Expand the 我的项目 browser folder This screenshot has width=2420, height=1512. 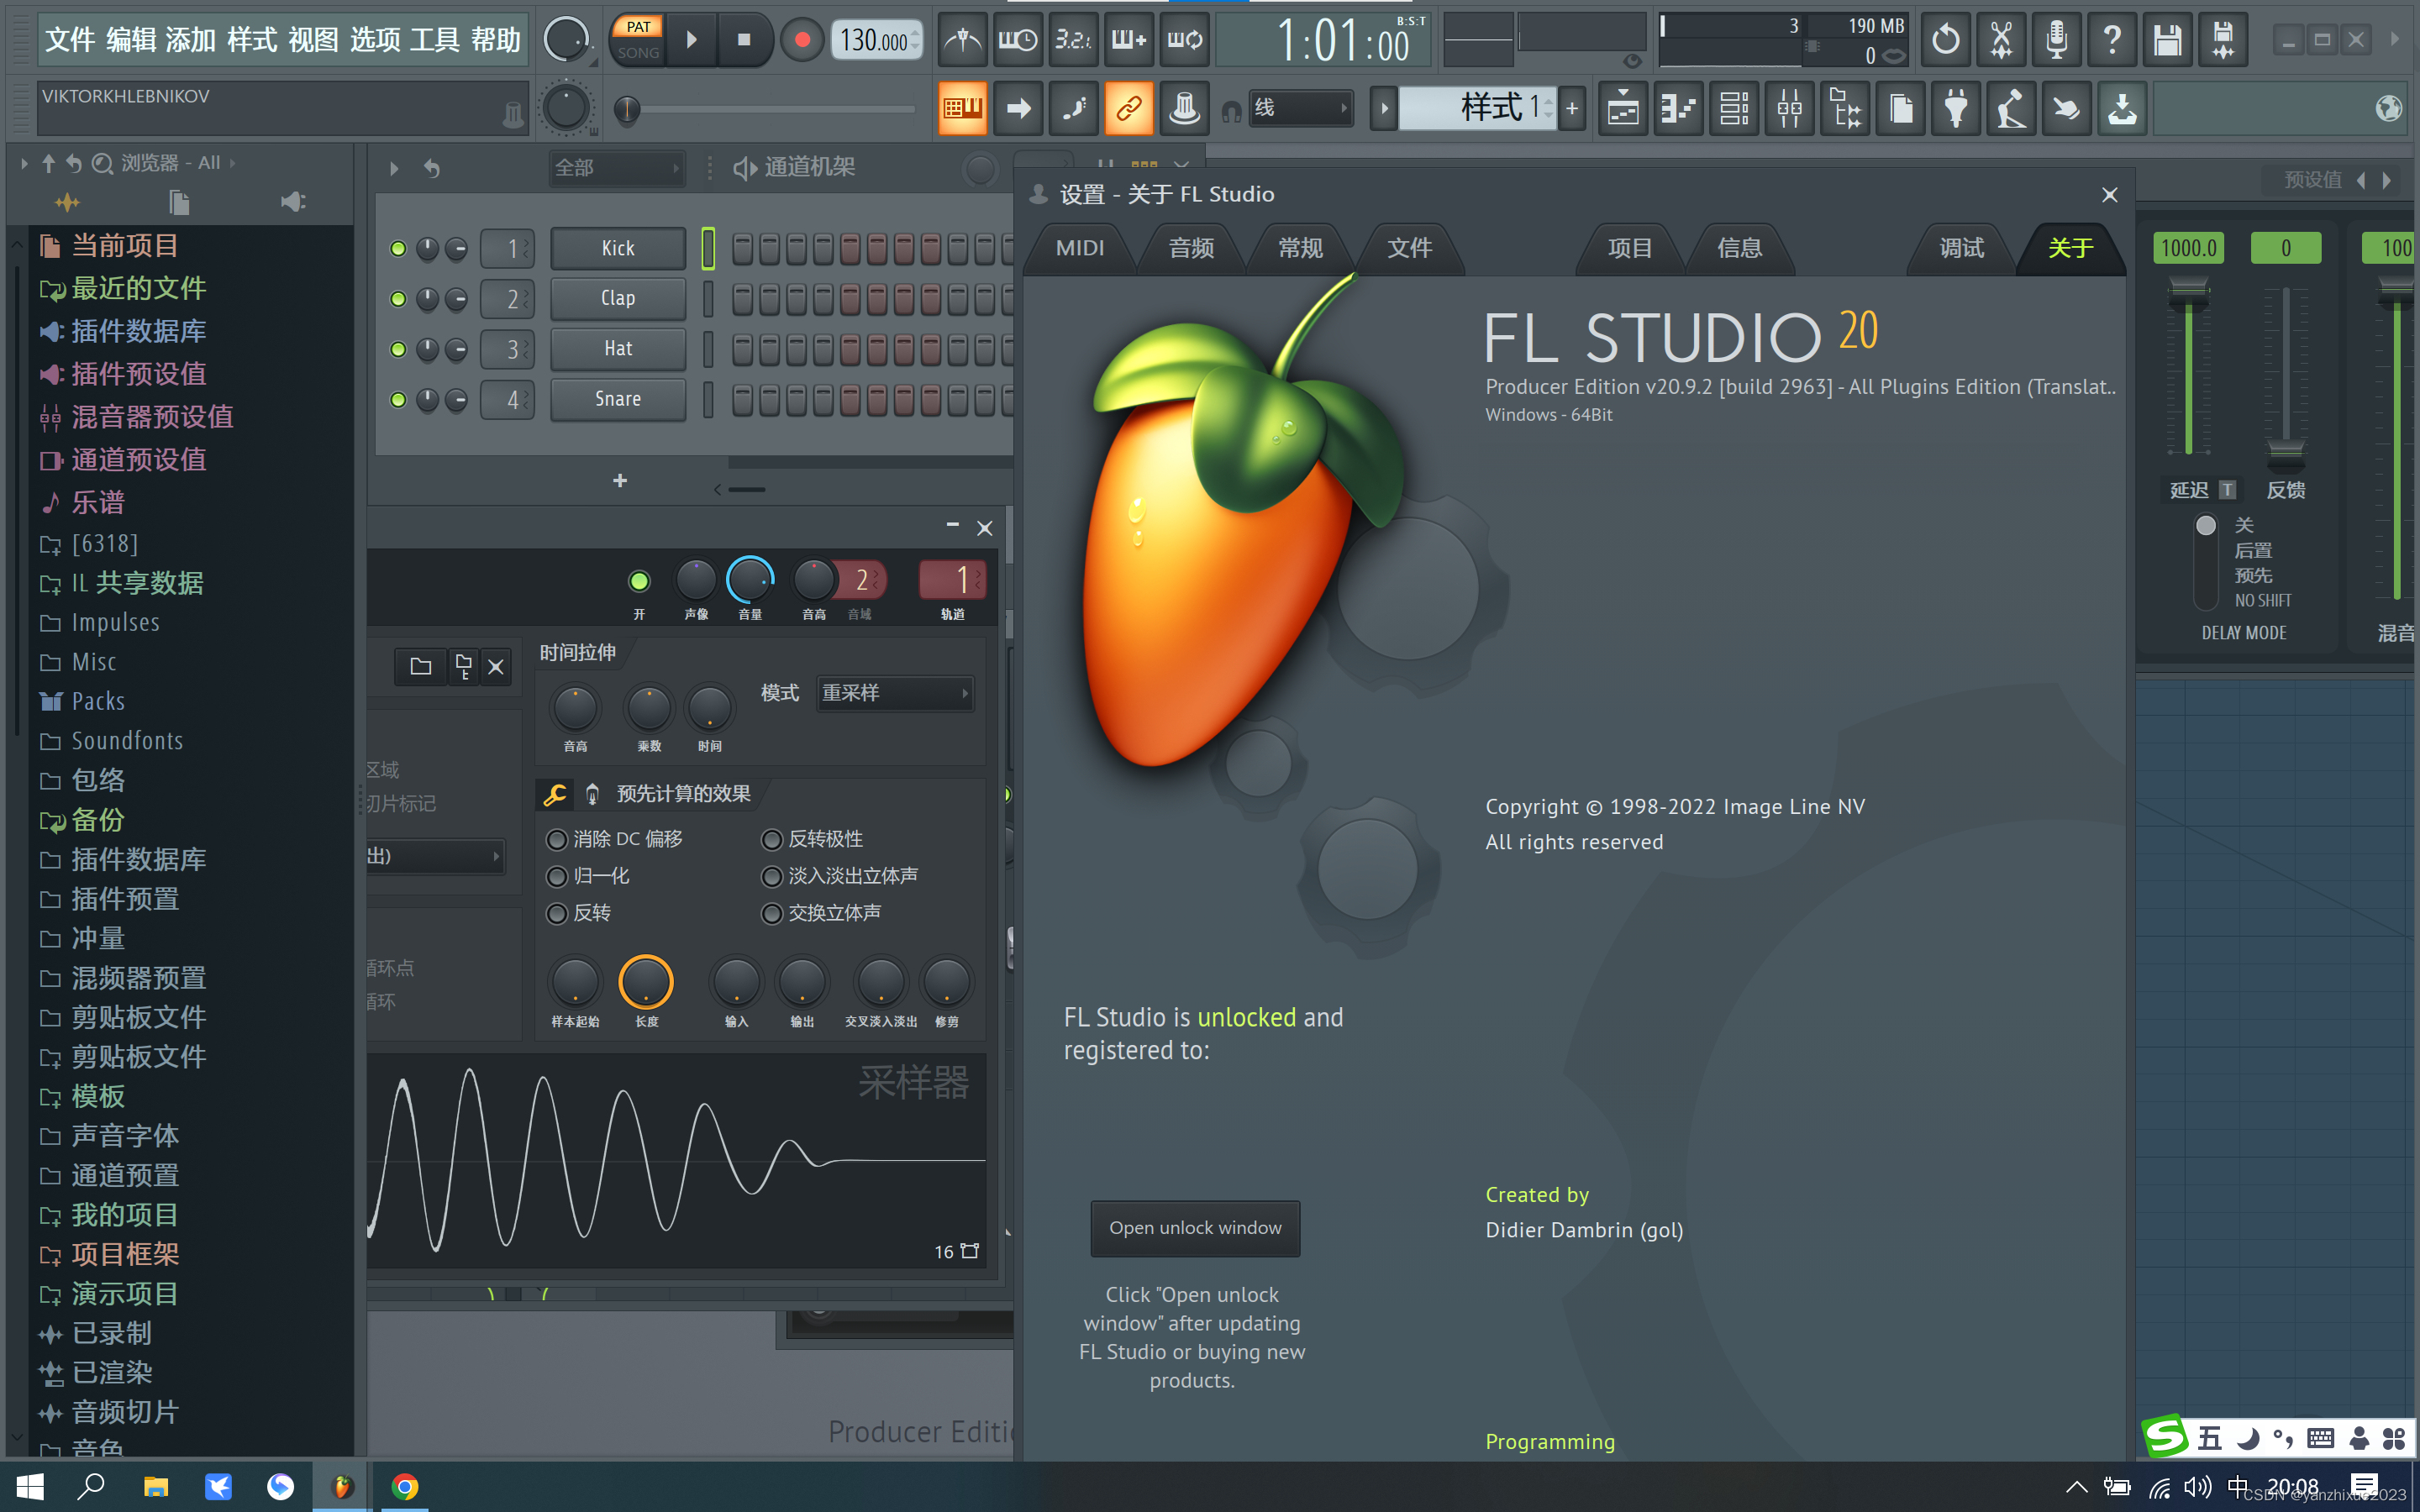125,1215
